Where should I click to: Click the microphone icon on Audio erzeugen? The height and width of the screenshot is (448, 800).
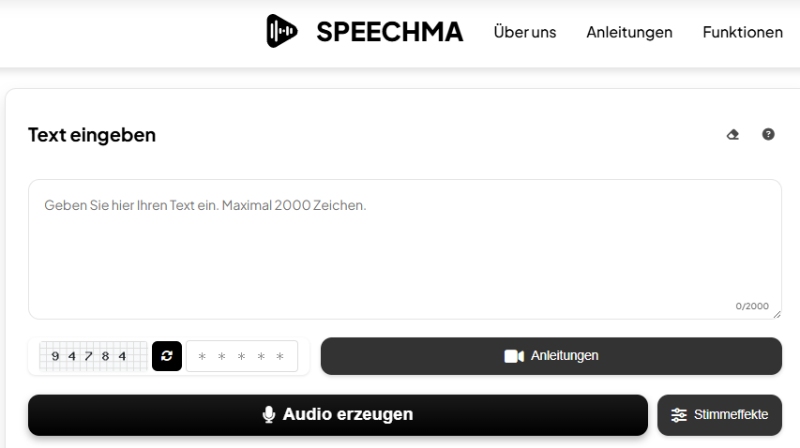click(x=269, y=414)
